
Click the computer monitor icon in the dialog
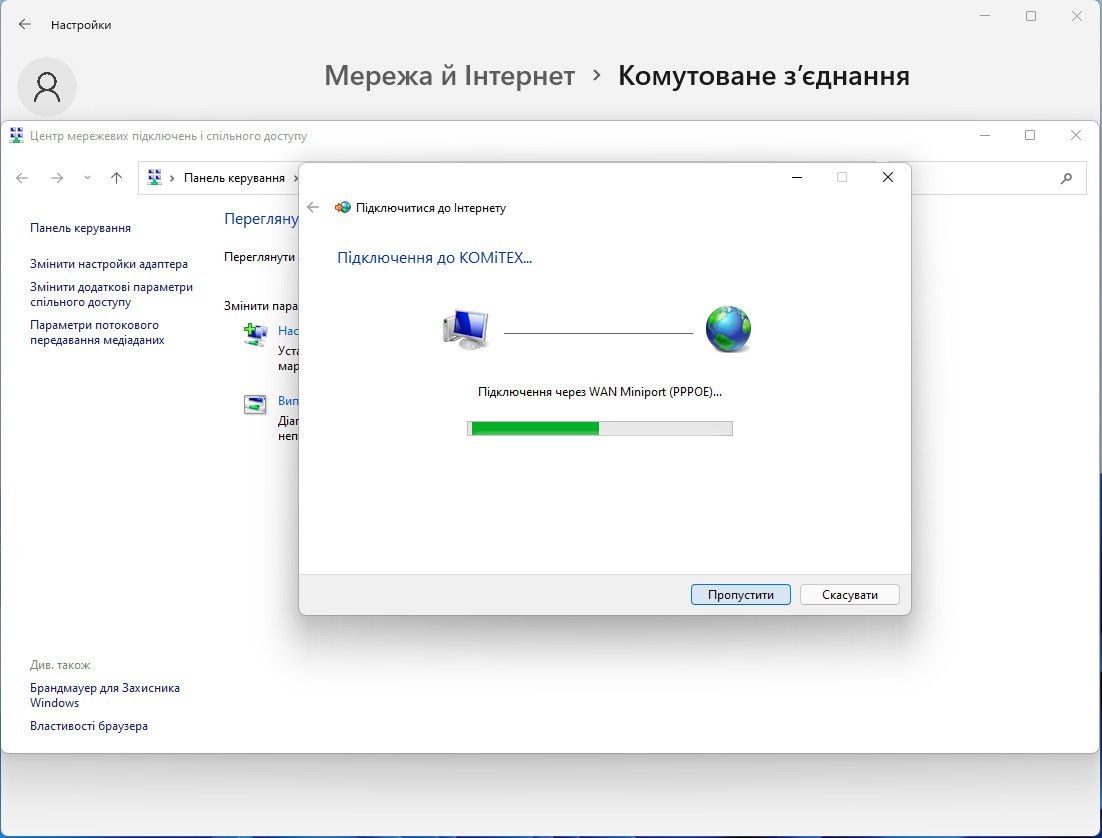466,329
